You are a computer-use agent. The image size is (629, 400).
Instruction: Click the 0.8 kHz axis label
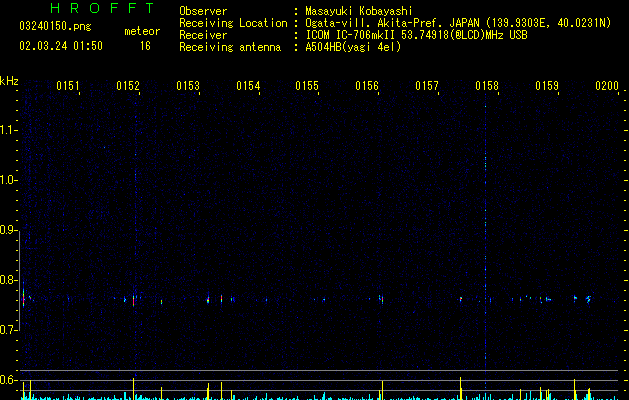tap(9, 280)
